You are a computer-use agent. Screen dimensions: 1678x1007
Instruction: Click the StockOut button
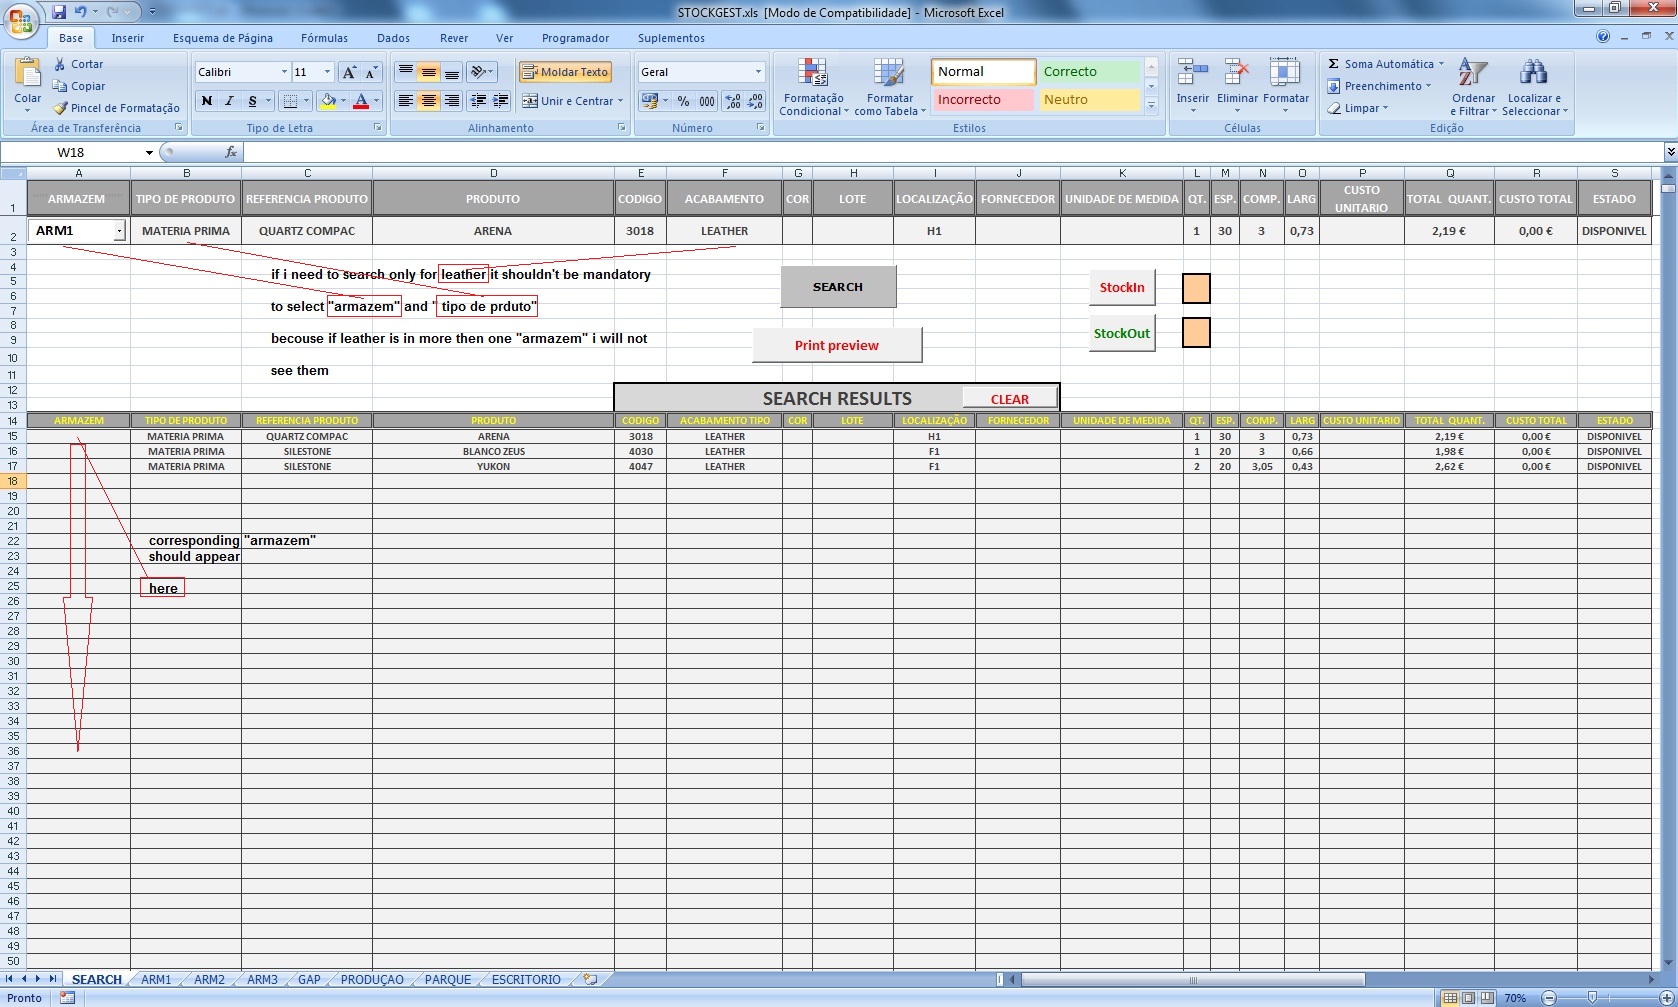(1122, 333)
